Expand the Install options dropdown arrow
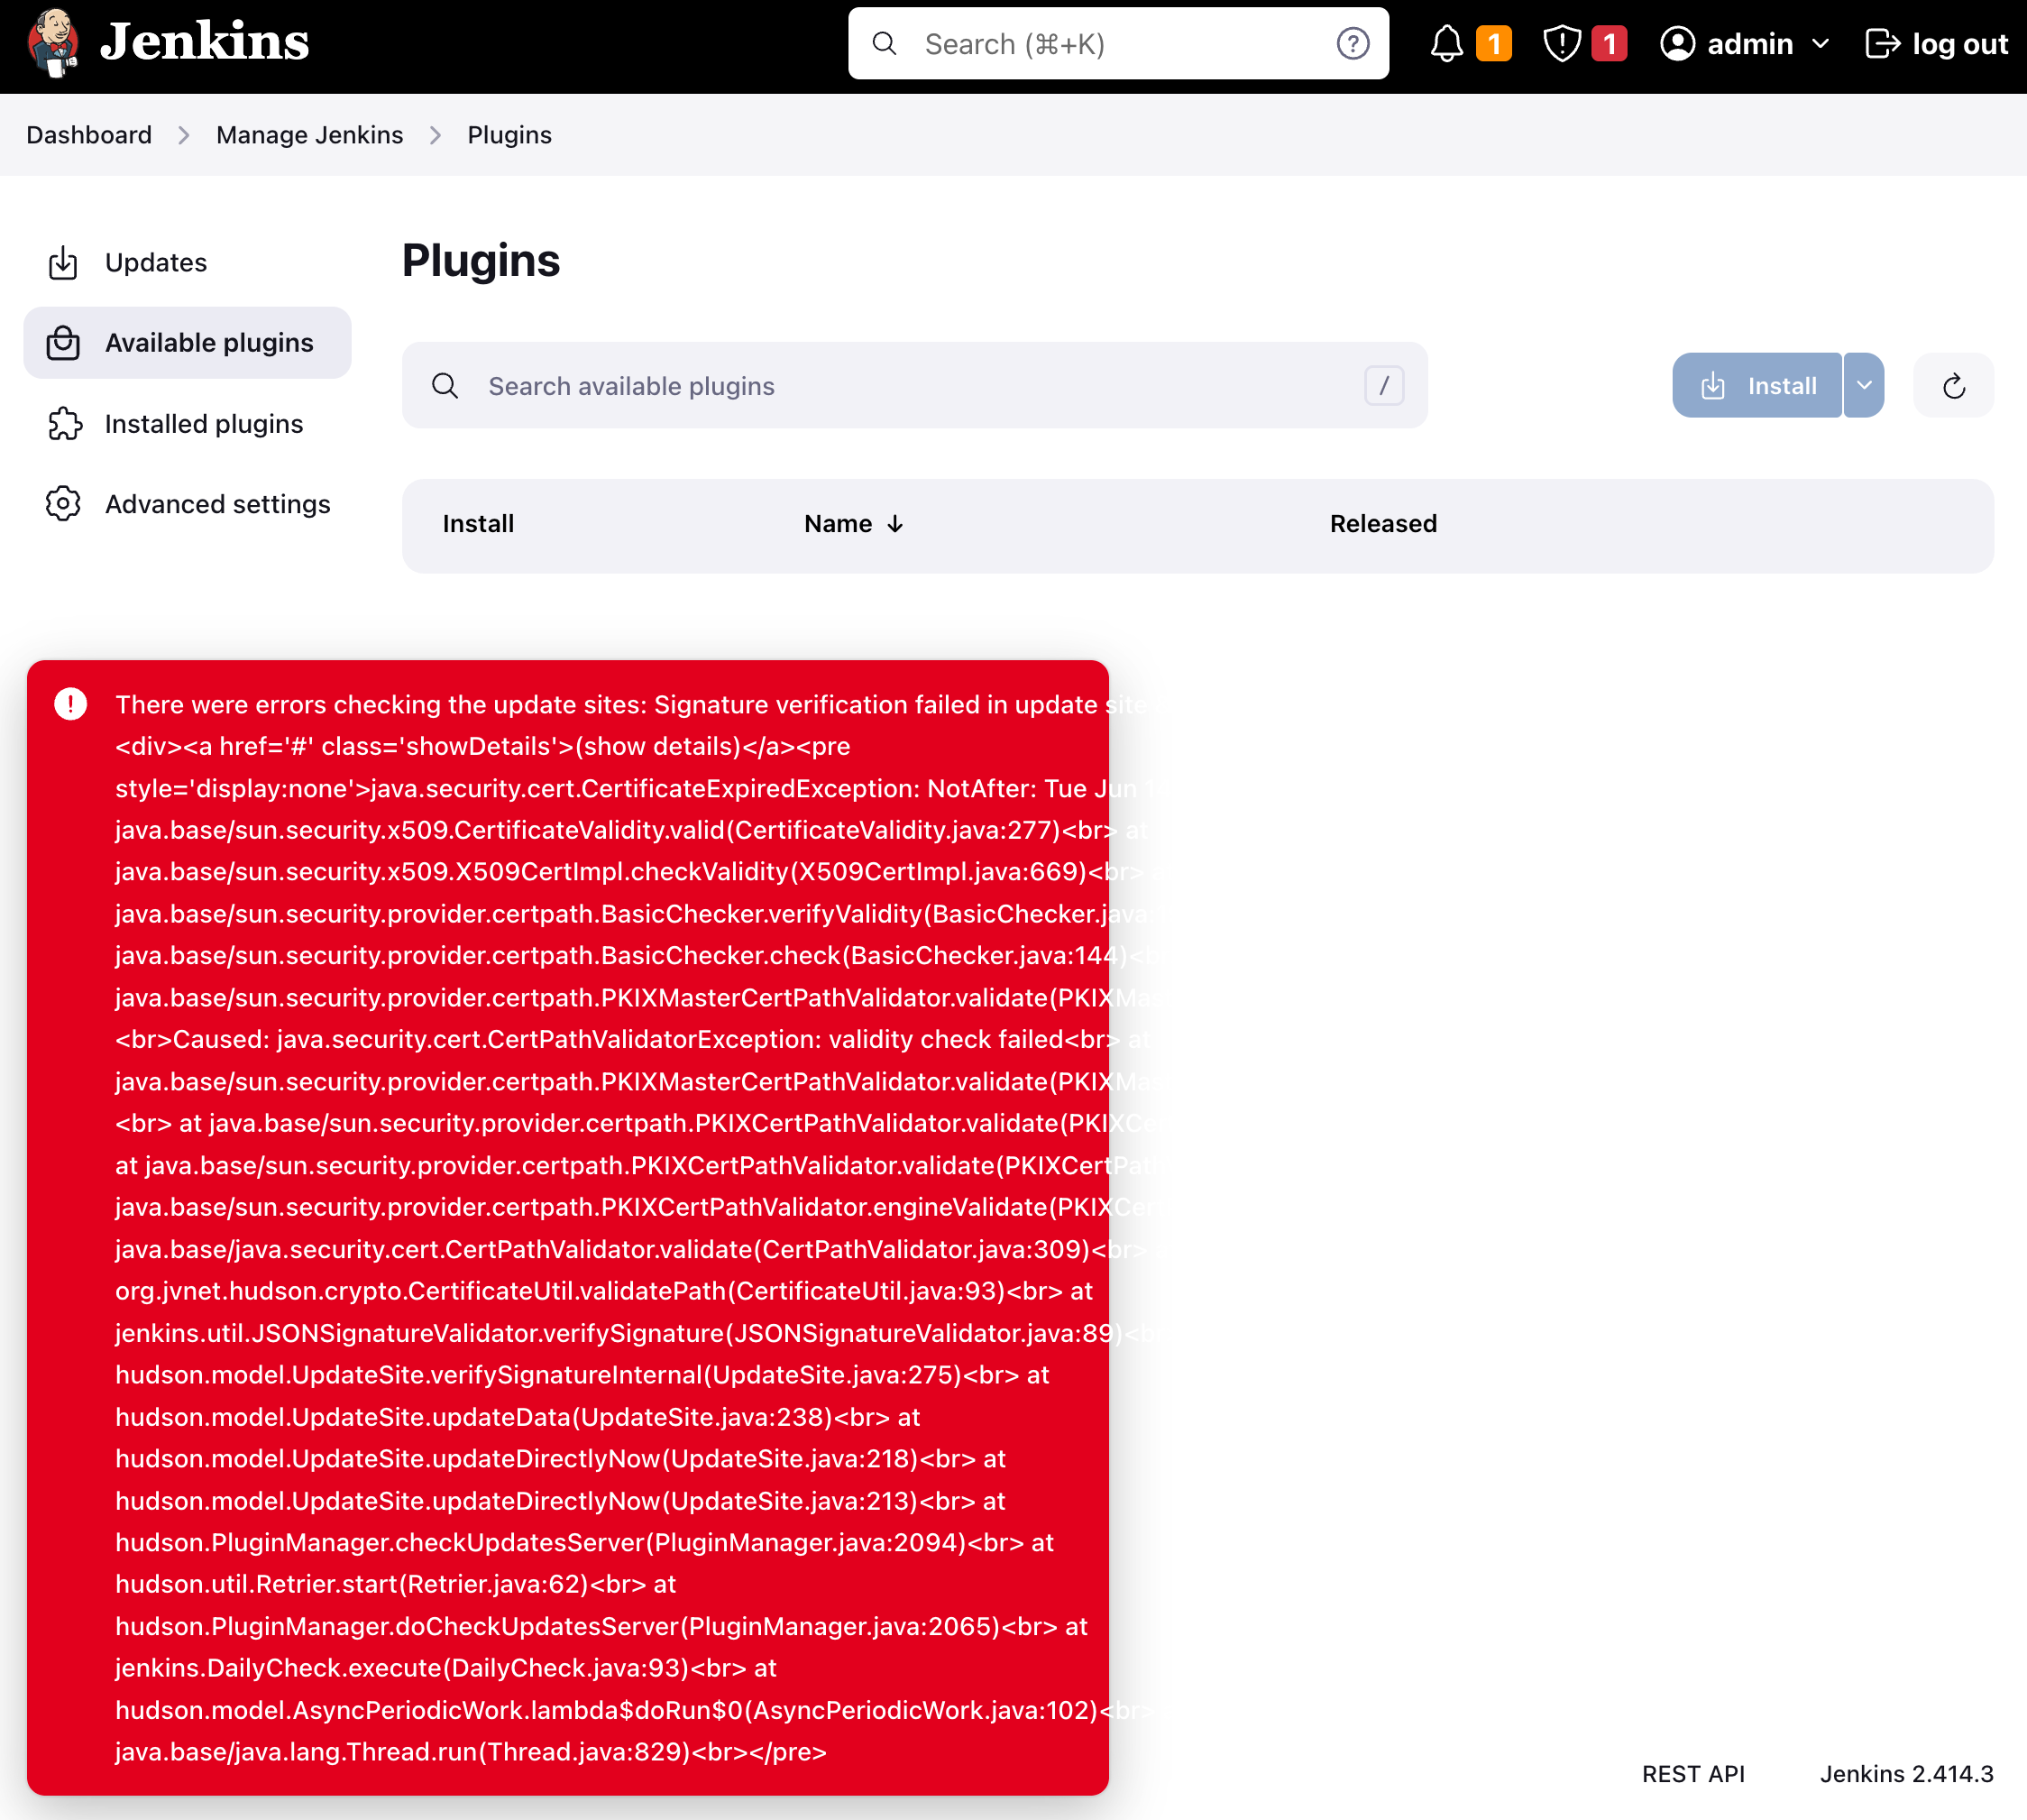 [x=1864, y=386]
